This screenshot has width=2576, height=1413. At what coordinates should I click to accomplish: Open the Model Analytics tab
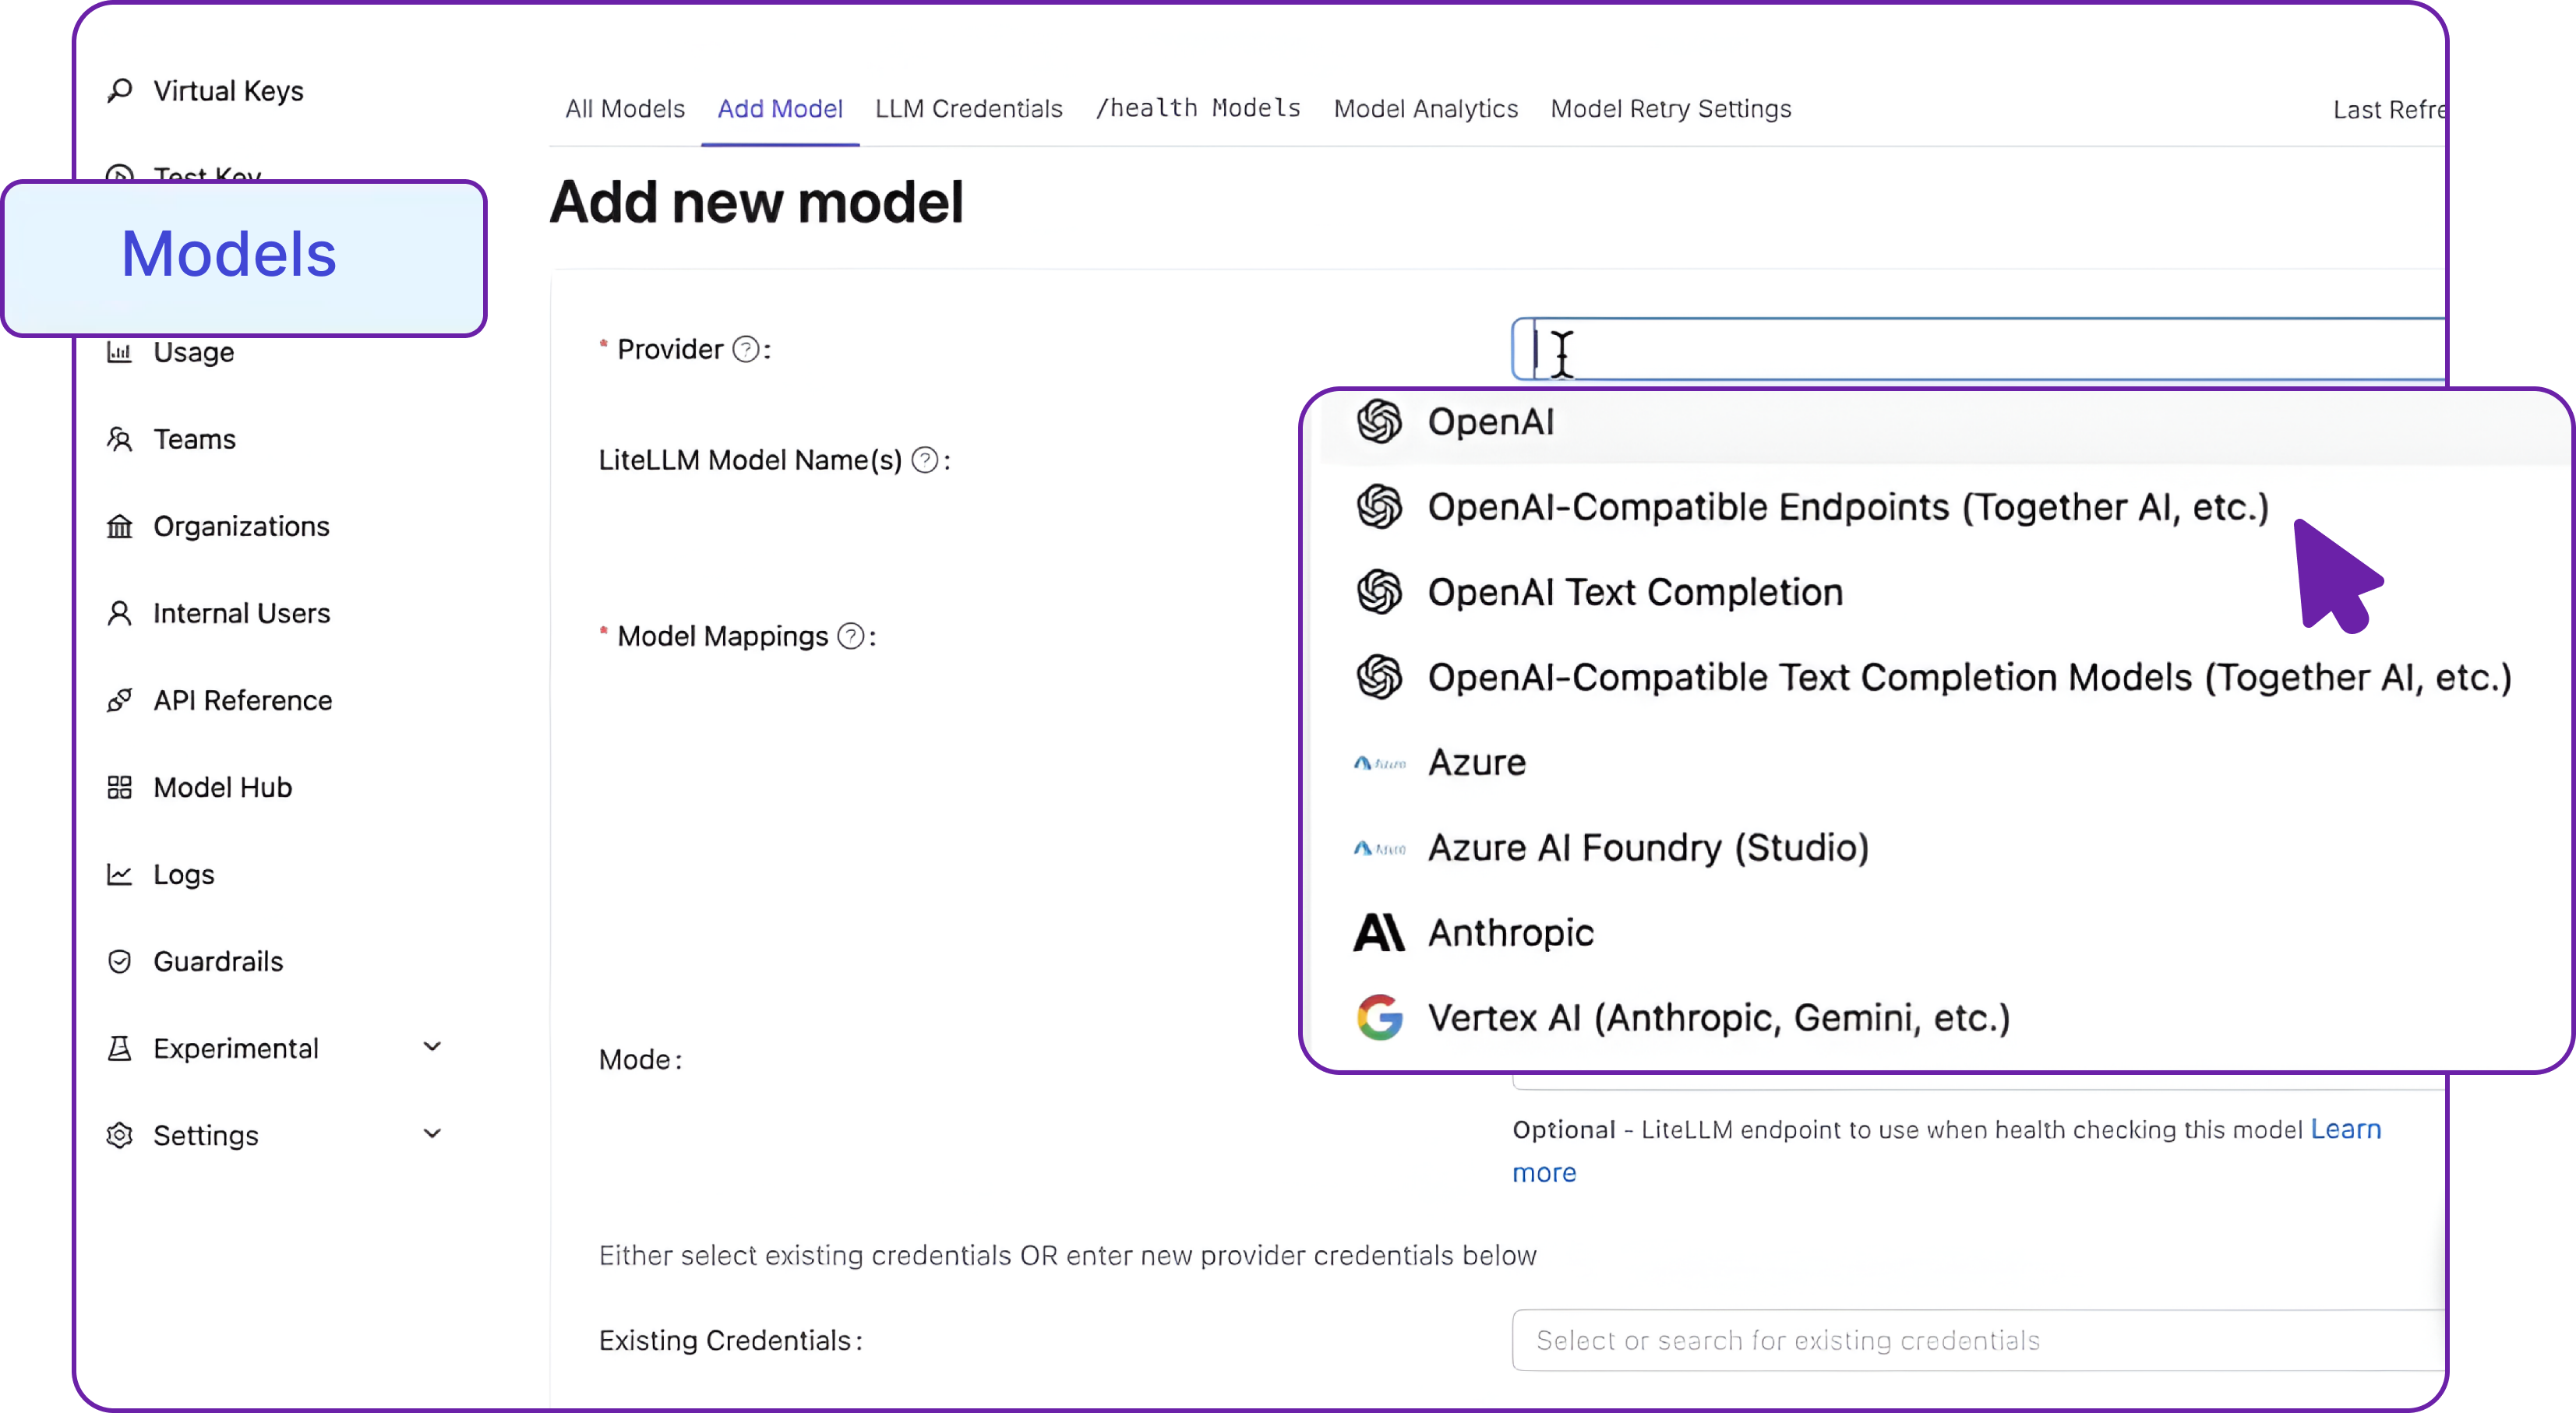(x=1425, y=109)
